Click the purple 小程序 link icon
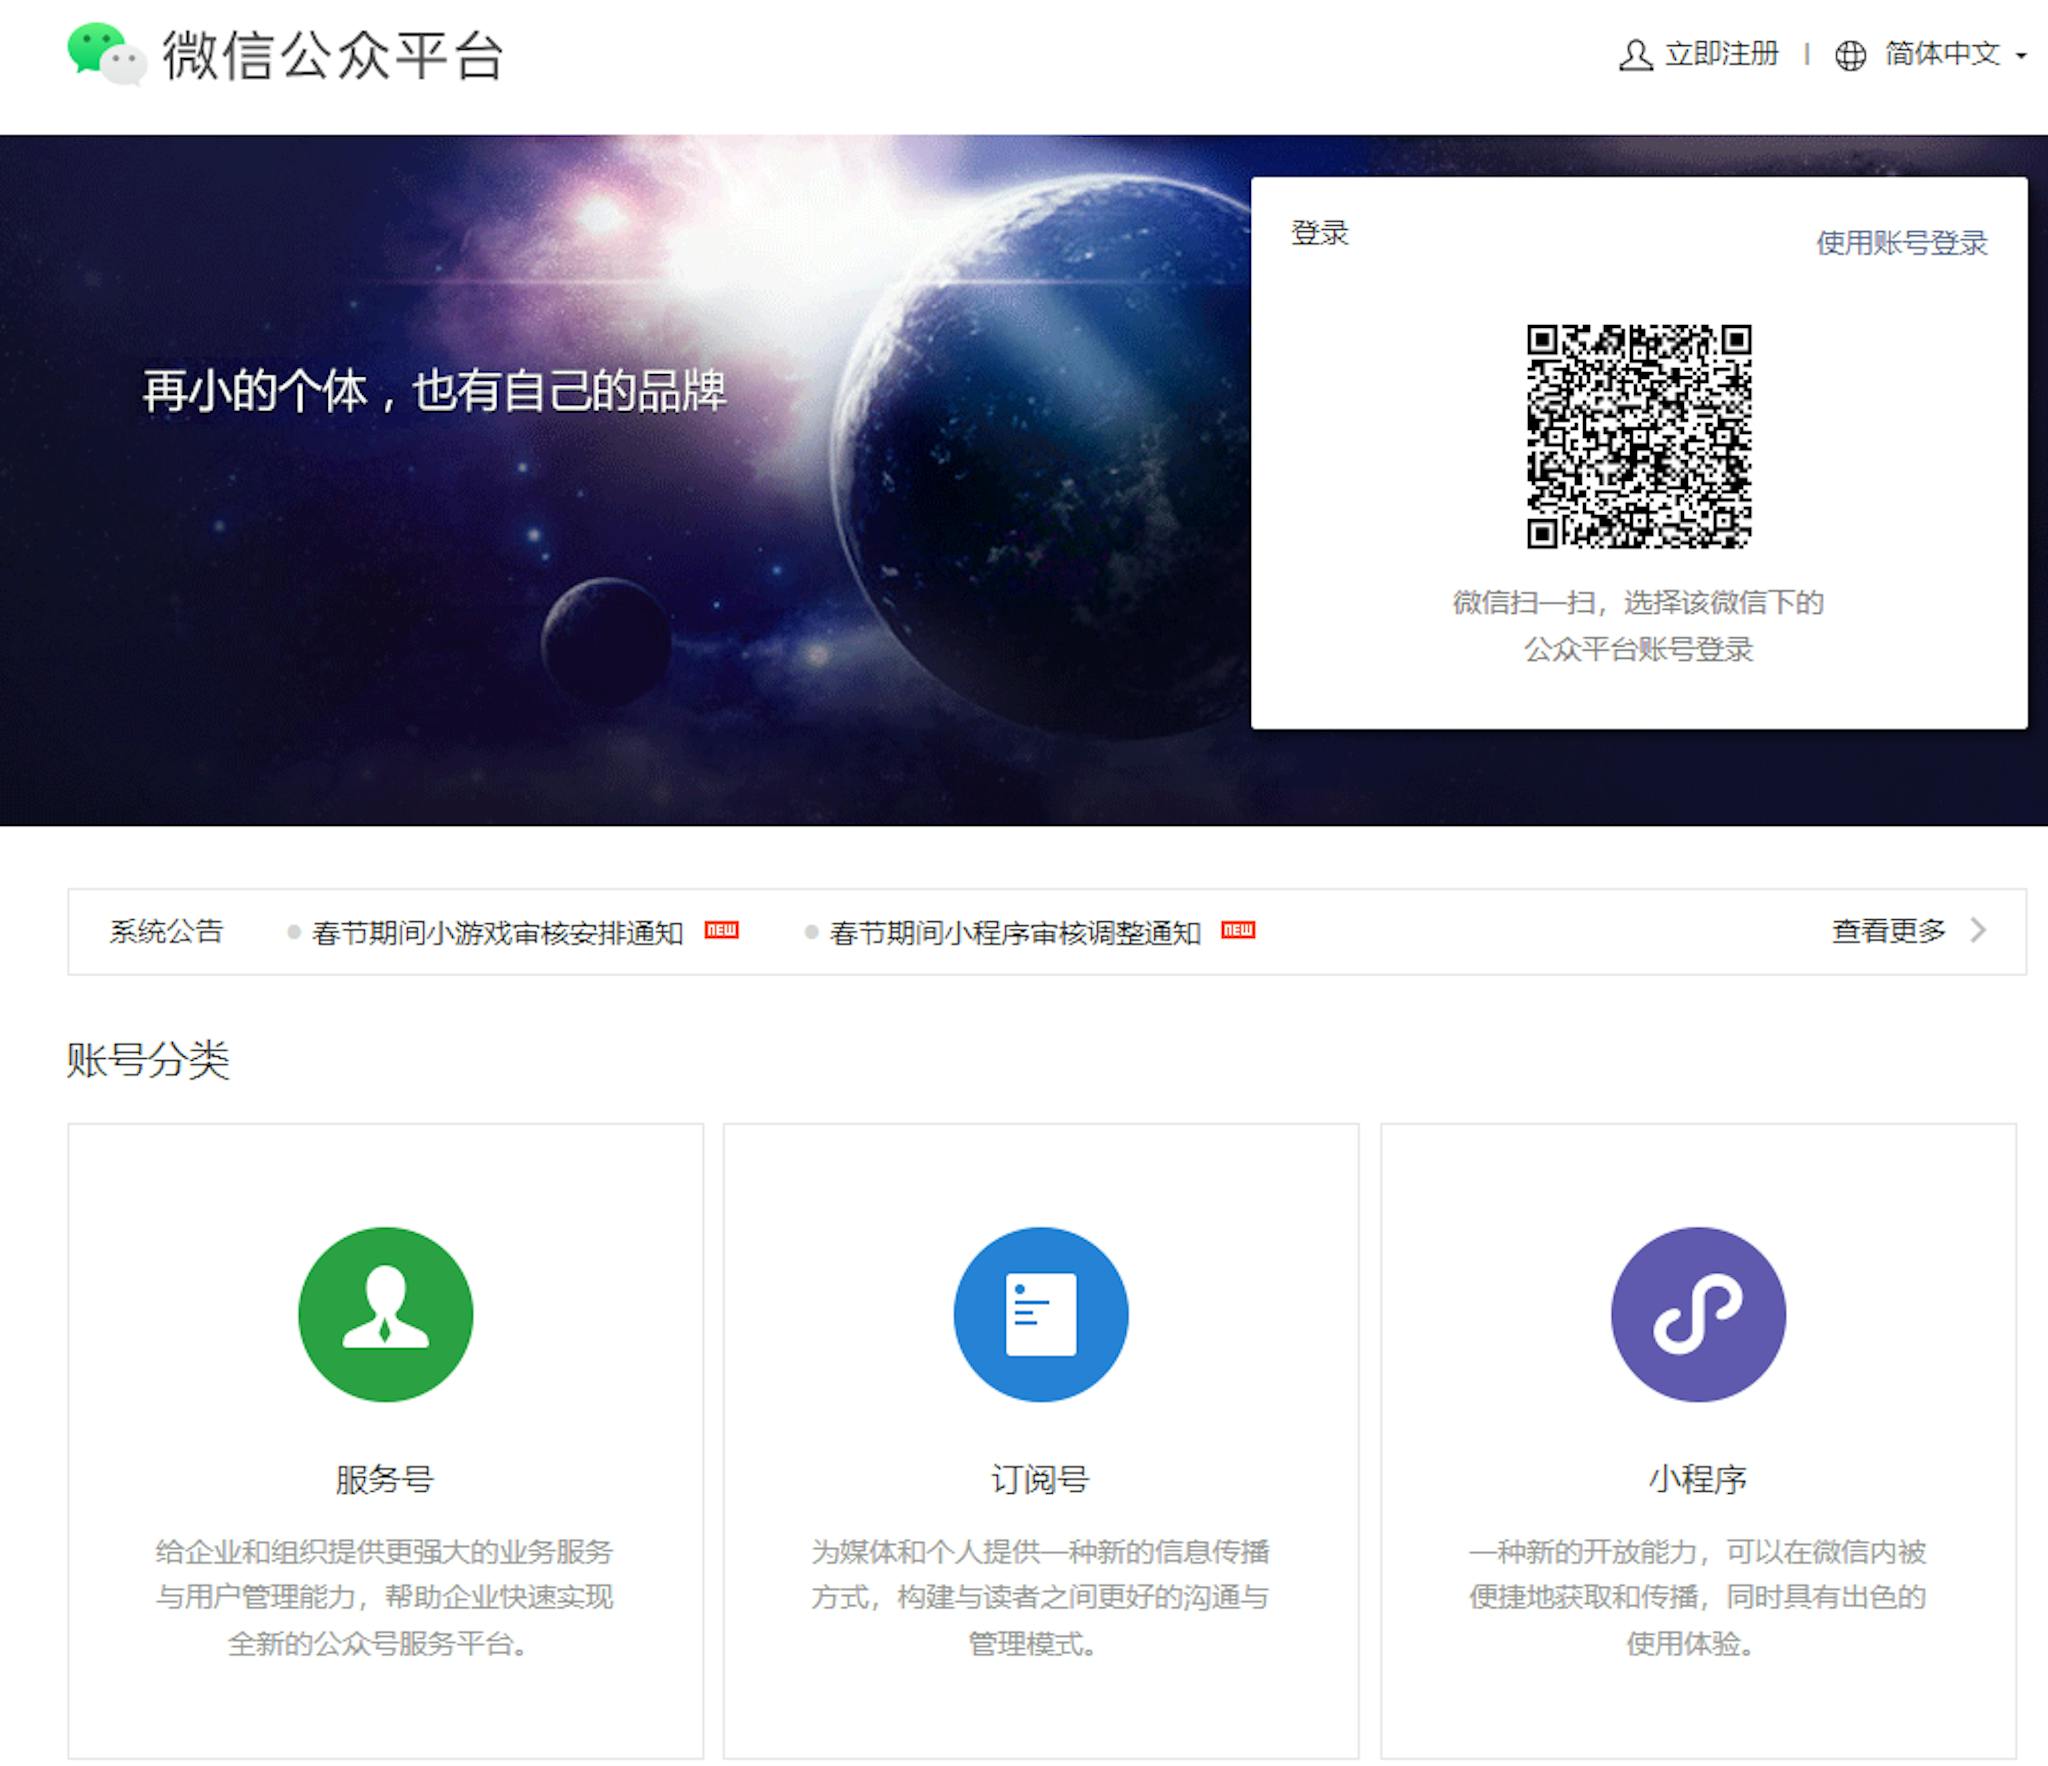Image resolution: width=2048 pixels, height=1766 pixels. click(x=1698, y=1314)
